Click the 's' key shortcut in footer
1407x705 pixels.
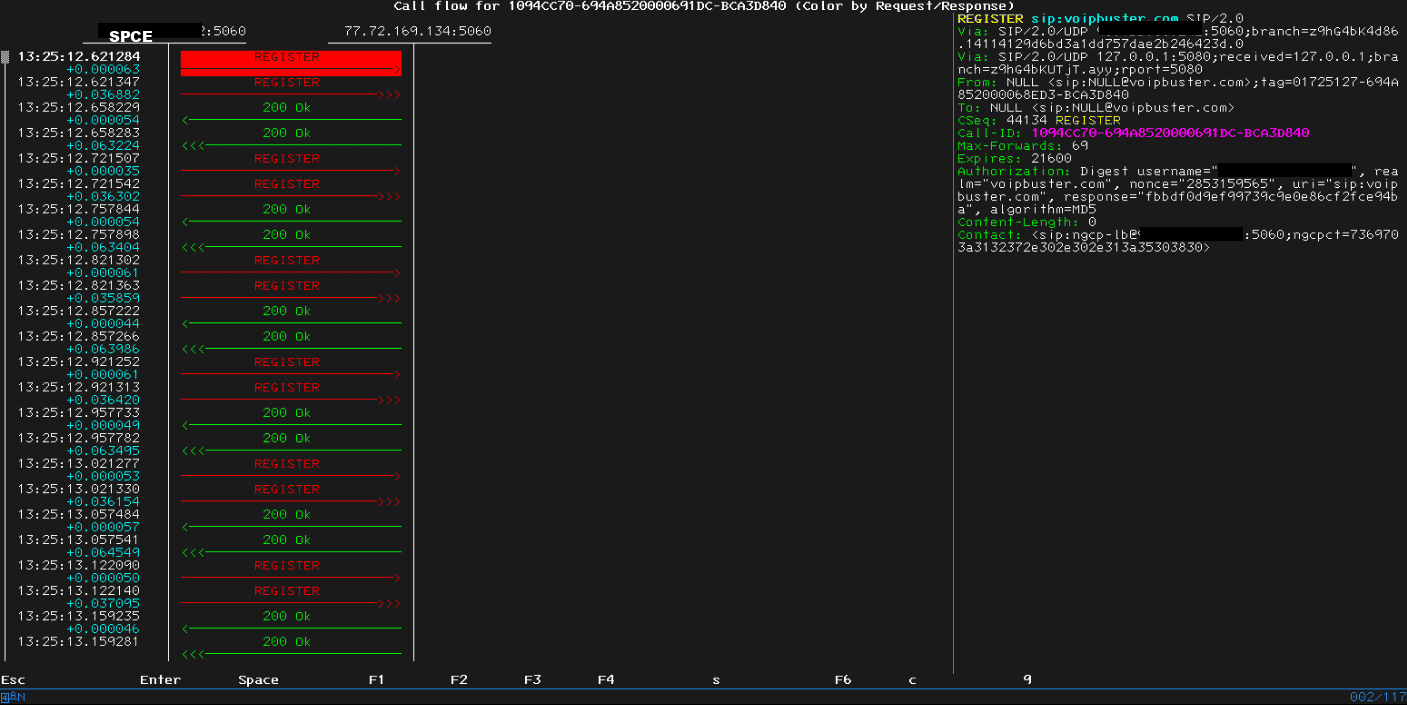[x=716, y=680]
